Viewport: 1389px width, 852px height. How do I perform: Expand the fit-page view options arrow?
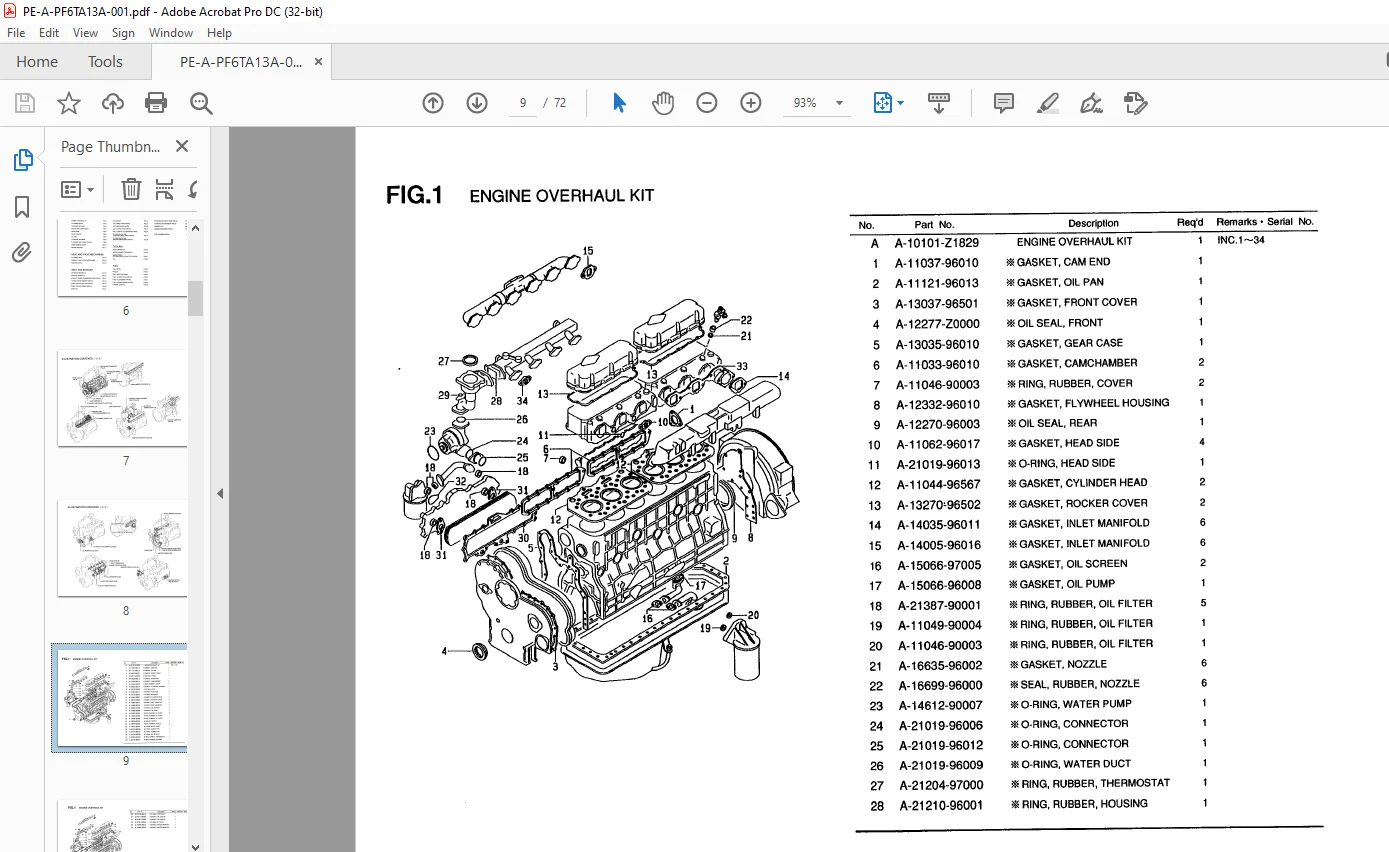point(901,103)
